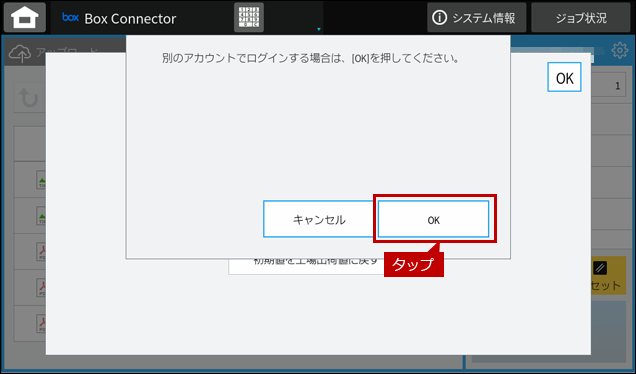This screenshot has height=374, width=636.
Task: Open the job status button (ジョブ状況)
Action: (x=580, y=18)
